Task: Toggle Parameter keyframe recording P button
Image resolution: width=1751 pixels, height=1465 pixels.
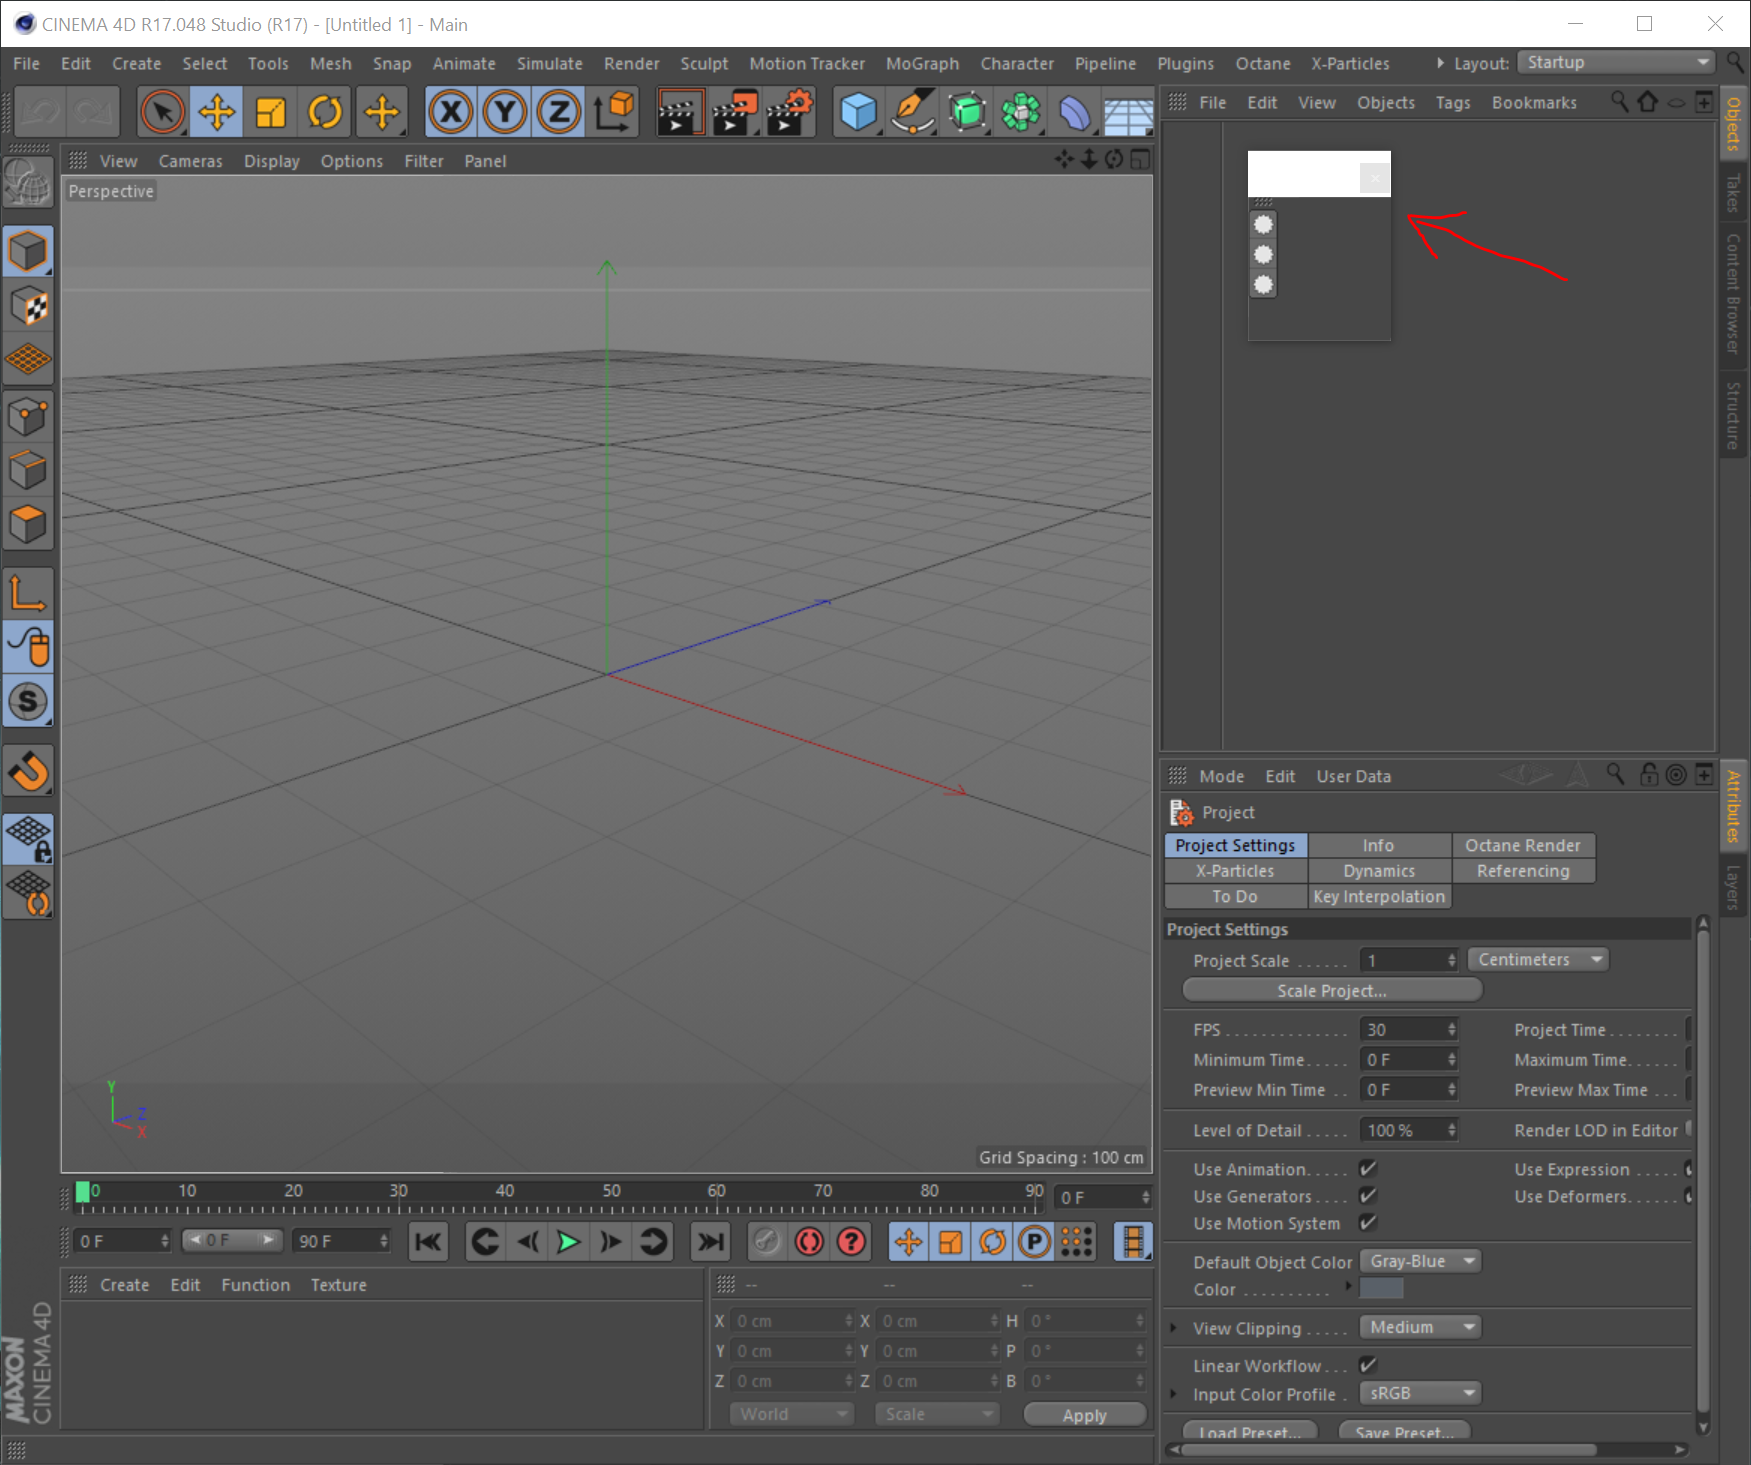Action: coord(1035,1241)
